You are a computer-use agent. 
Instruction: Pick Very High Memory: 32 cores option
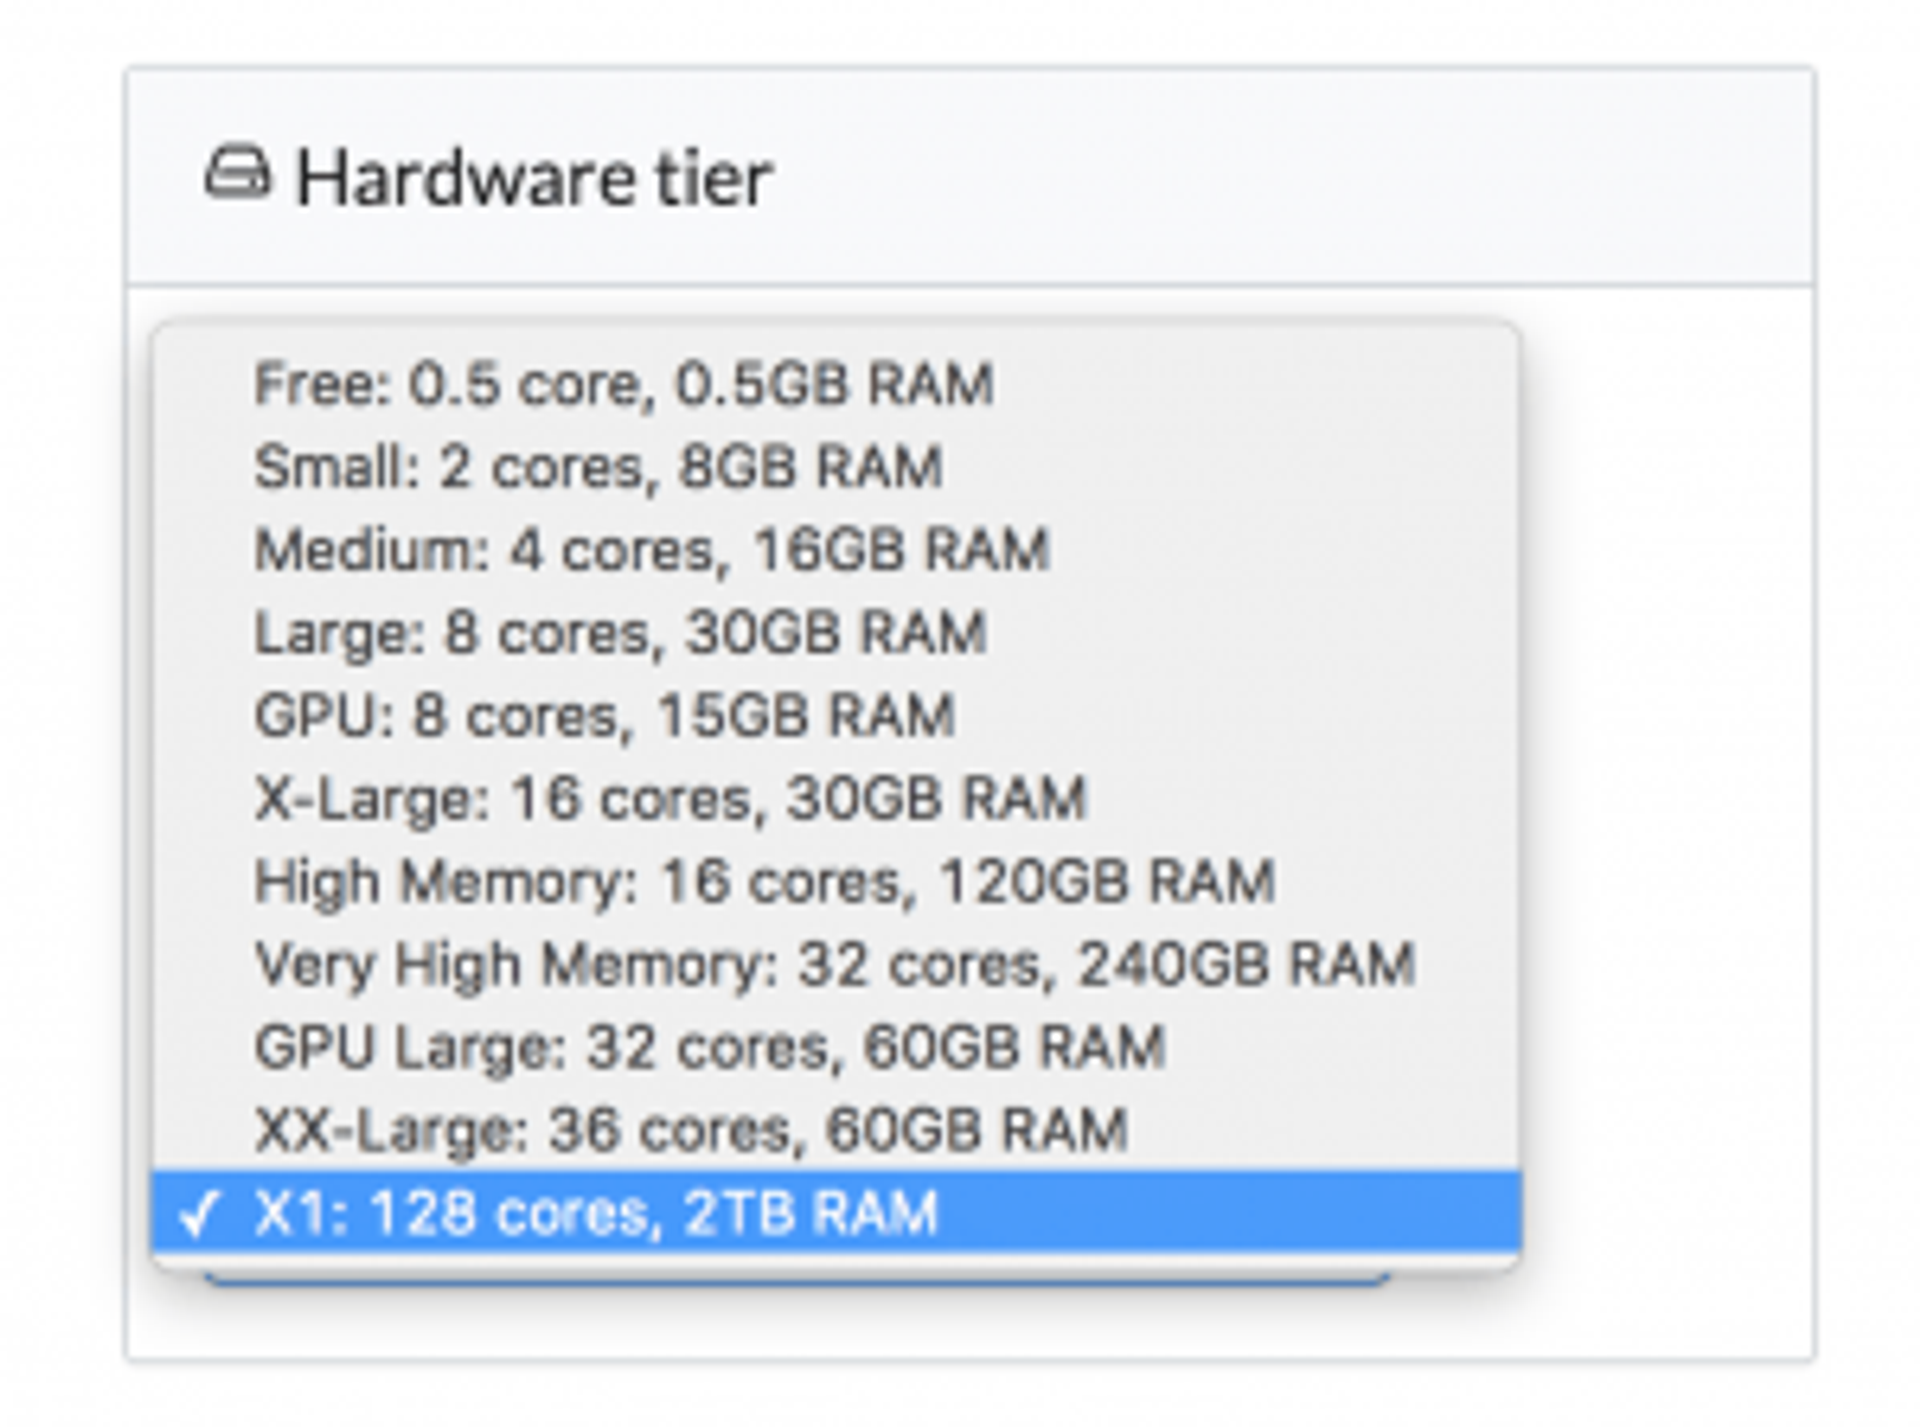(x=836, y=965)
